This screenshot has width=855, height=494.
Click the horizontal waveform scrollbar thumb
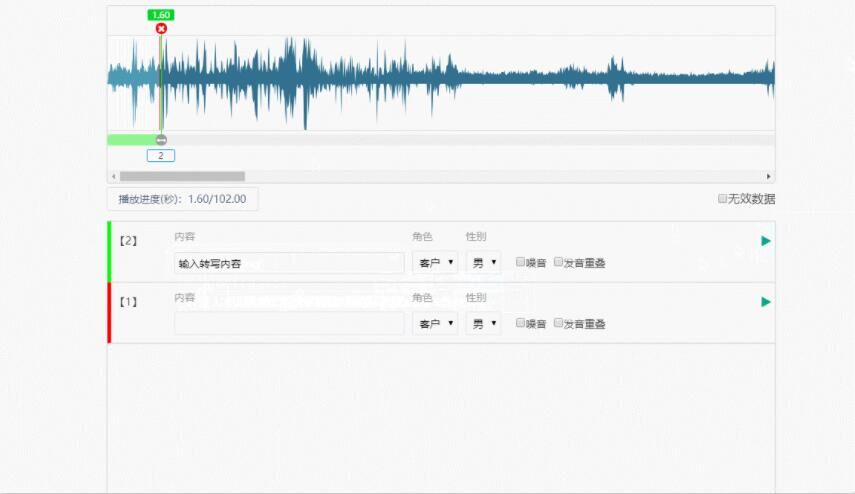click(182, 176)
